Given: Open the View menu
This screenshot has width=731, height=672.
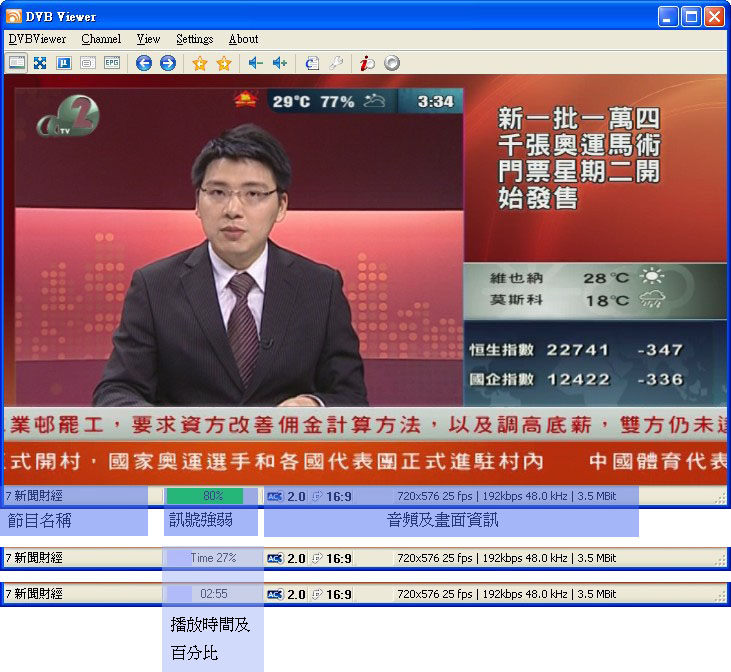Looking at the screenshot, I should point(148,39).
